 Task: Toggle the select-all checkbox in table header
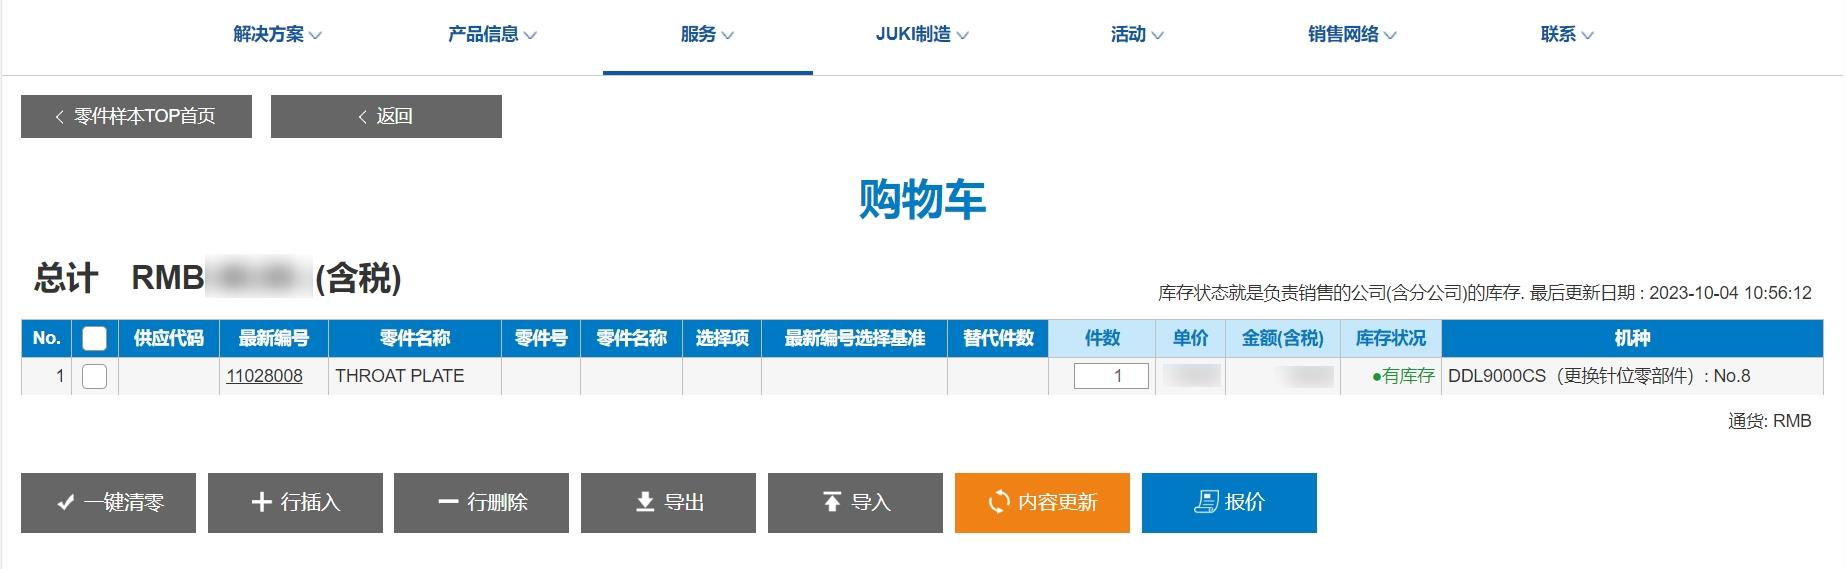(x=94, y=338)
